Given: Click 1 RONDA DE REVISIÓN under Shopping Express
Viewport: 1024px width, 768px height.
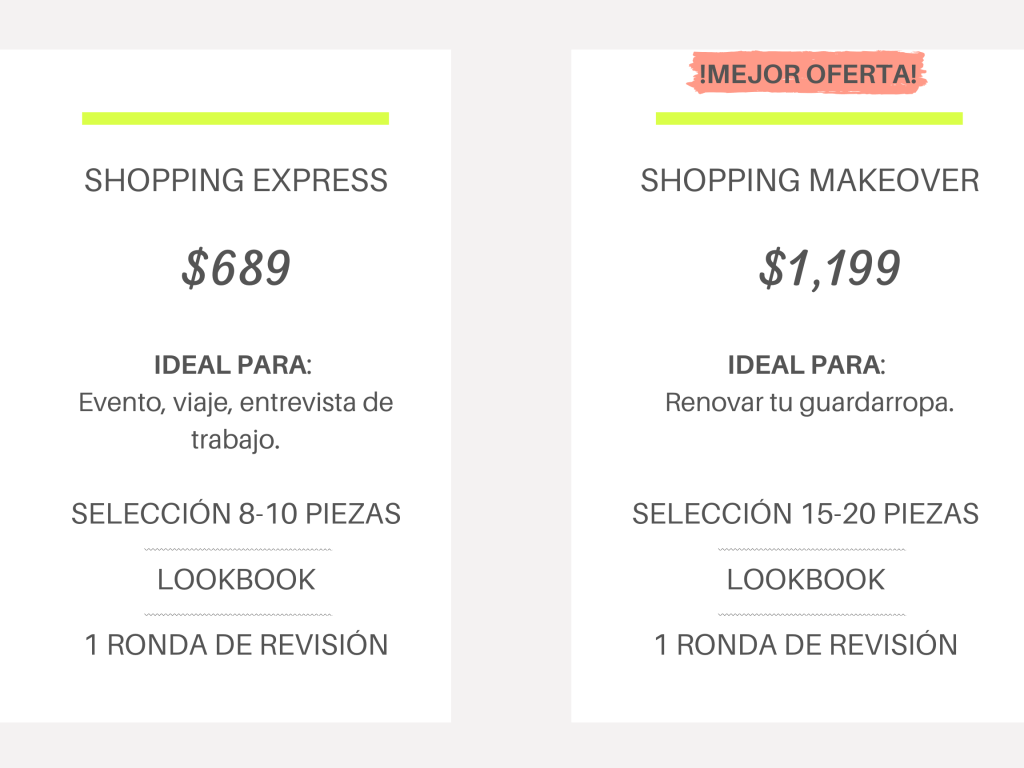Looking at the screenshot, I should (x=236, y=645).
